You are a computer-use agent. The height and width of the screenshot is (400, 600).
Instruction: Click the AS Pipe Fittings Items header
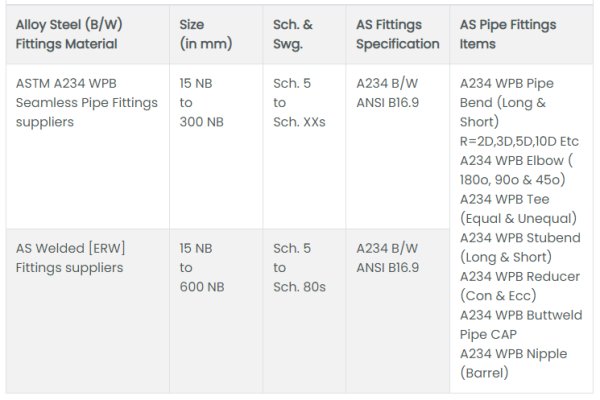(x=507, y=33)
